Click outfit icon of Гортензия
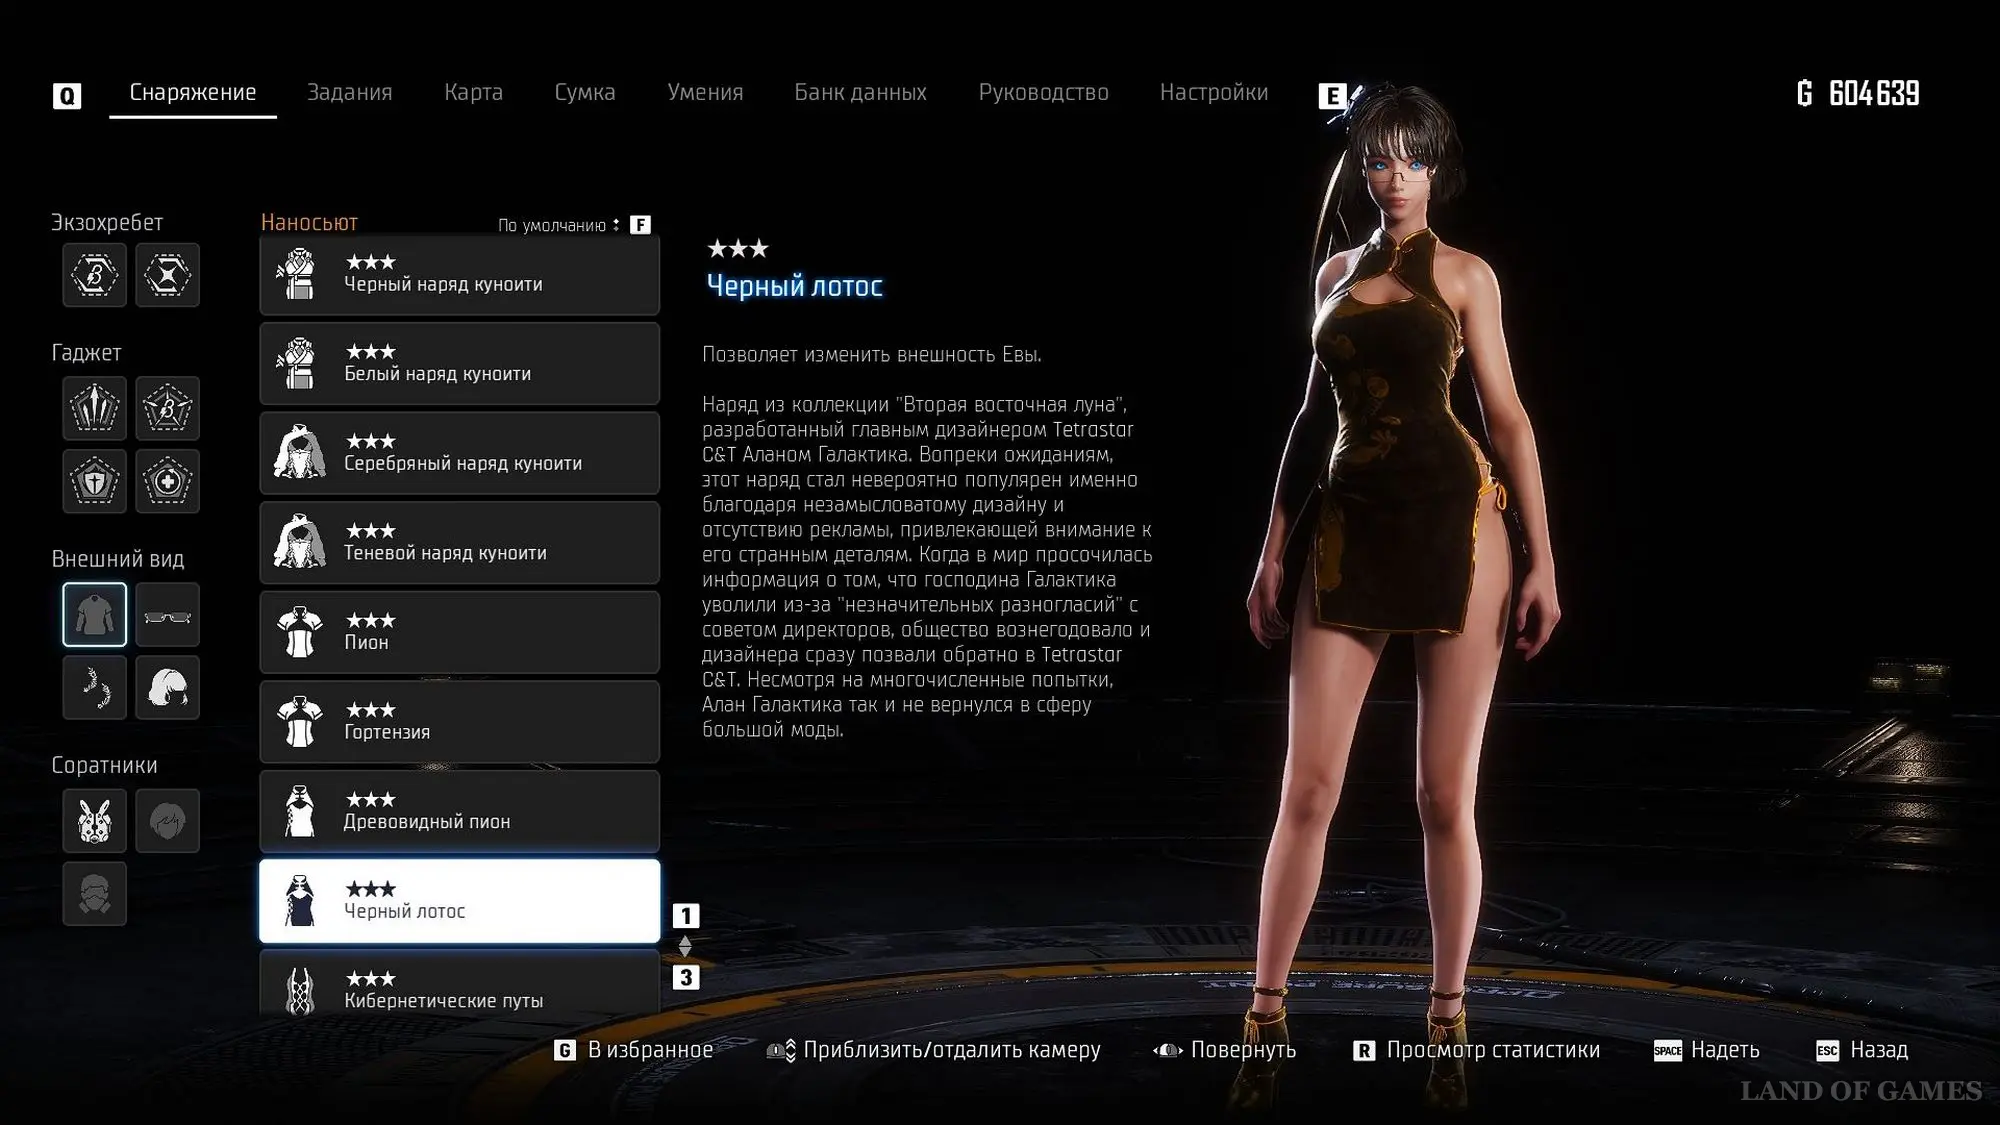The image size is (2000, 1125). (299, 721)
